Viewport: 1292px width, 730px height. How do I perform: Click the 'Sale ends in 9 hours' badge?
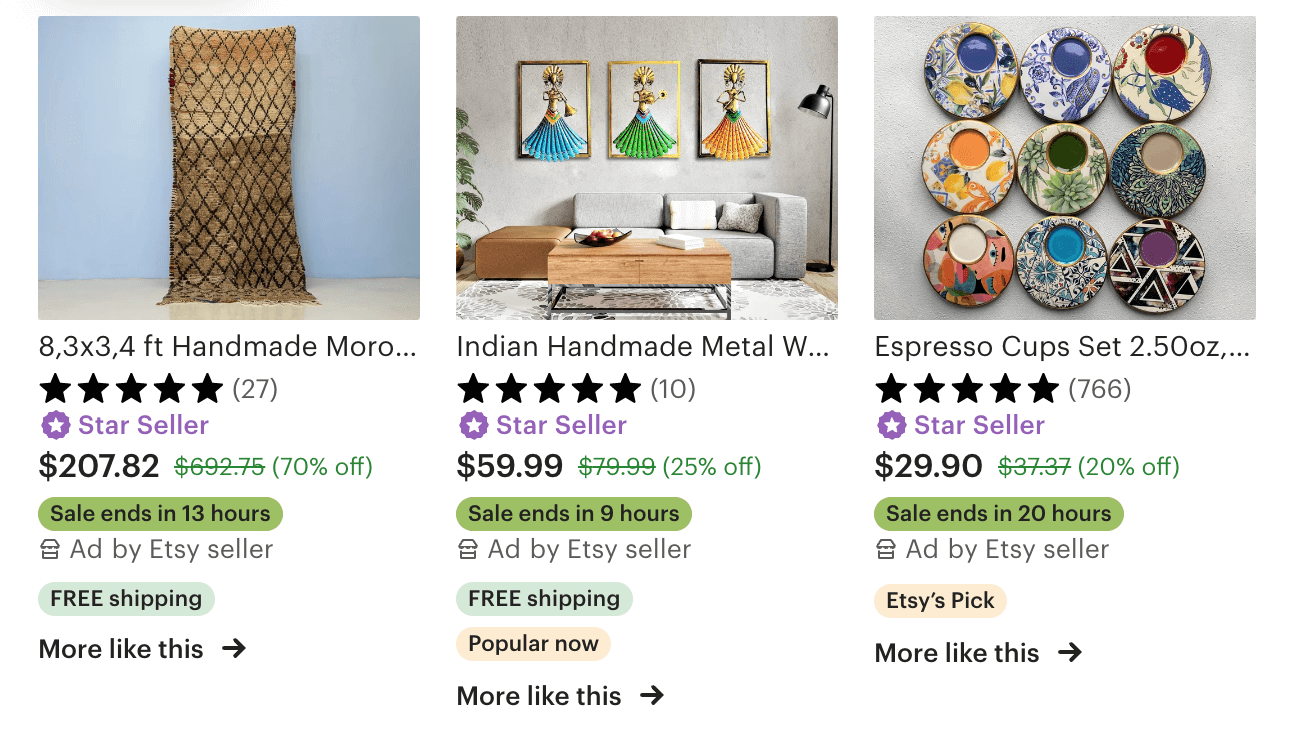[x=573, y=513]
